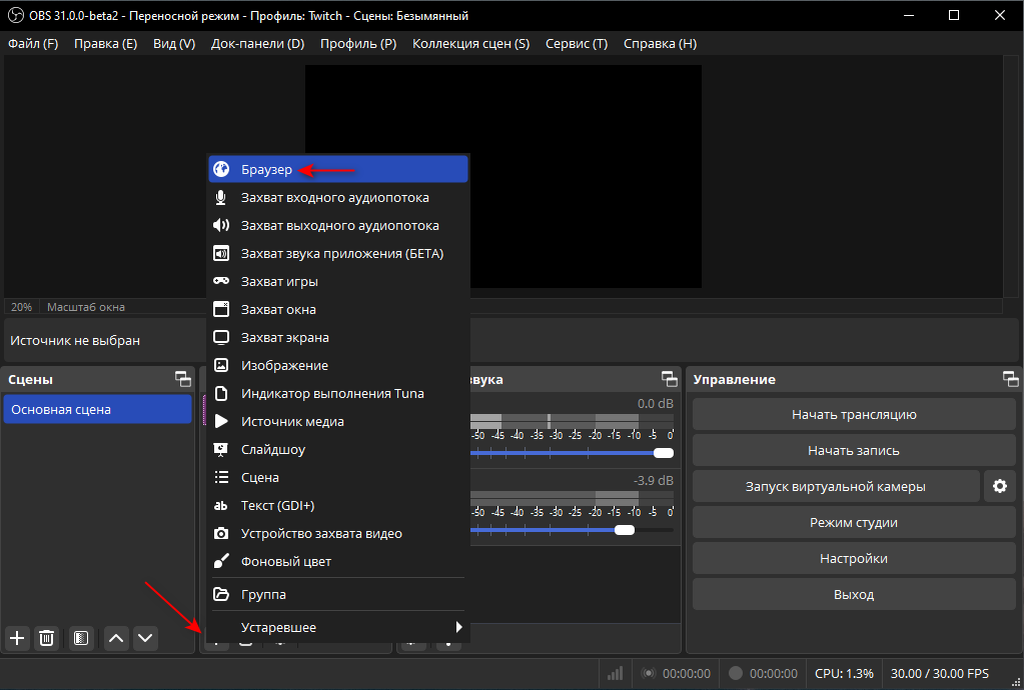Add Слайдшоу source
Image resolution: width=1024 pixels, height=690 pixels.
338,450
